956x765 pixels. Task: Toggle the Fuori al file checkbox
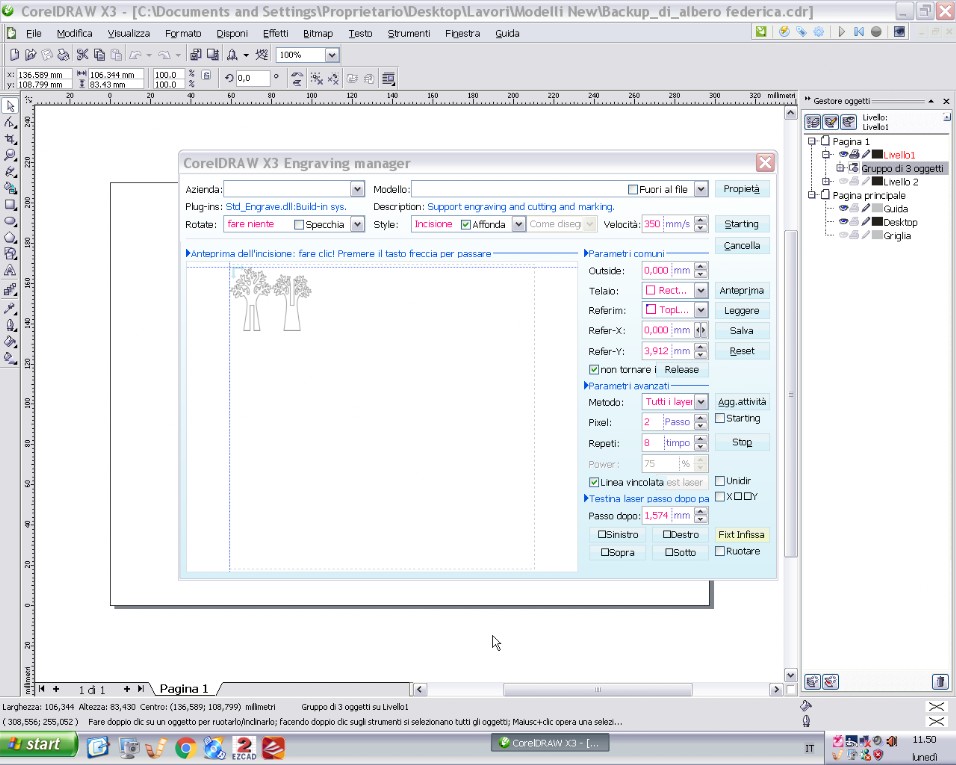tap(633, 190)
